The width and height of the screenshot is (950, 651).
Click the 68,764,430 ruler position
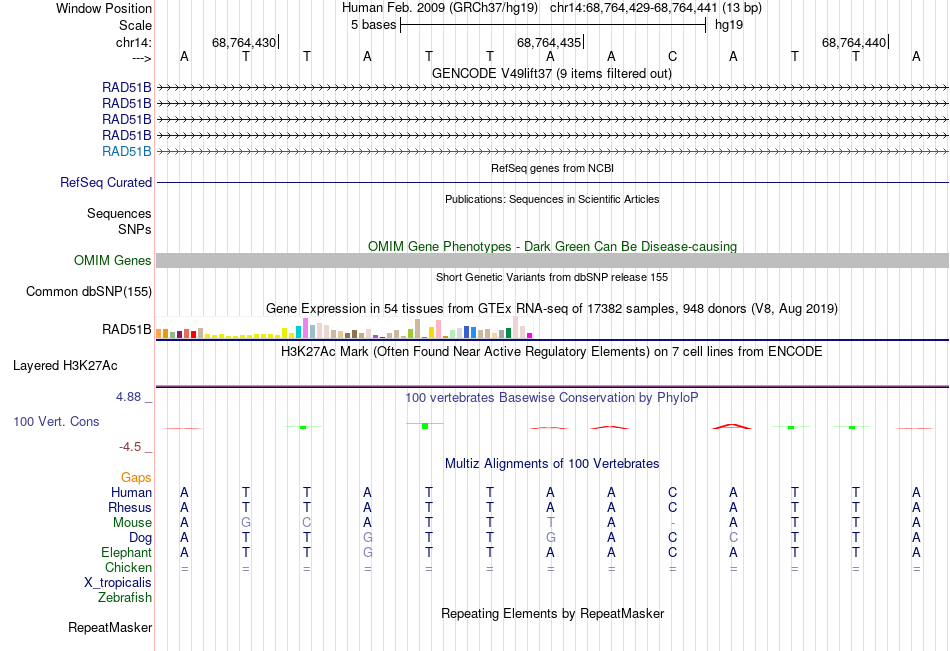pyautogui.click(x=244, y=42)
